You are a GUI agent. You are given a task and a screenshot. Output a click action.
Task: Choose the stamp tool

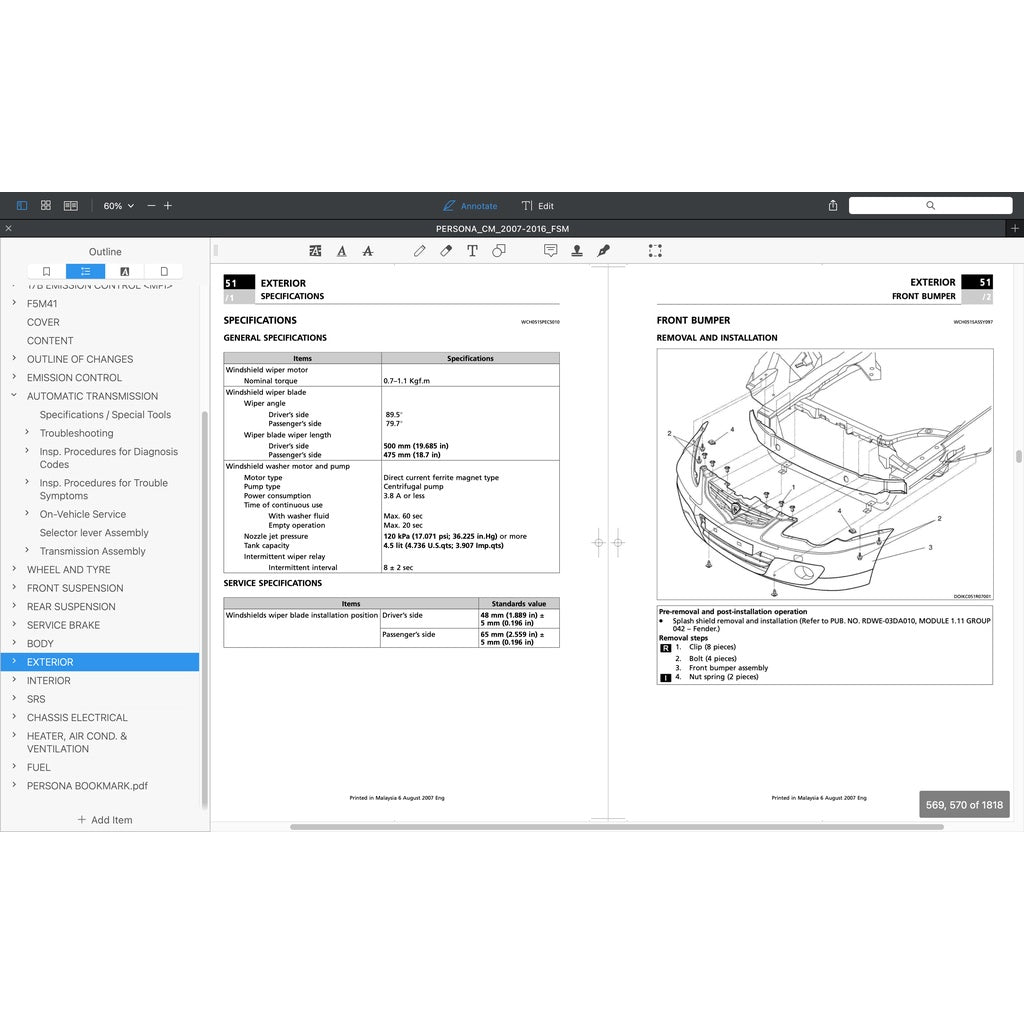(577, 251)
